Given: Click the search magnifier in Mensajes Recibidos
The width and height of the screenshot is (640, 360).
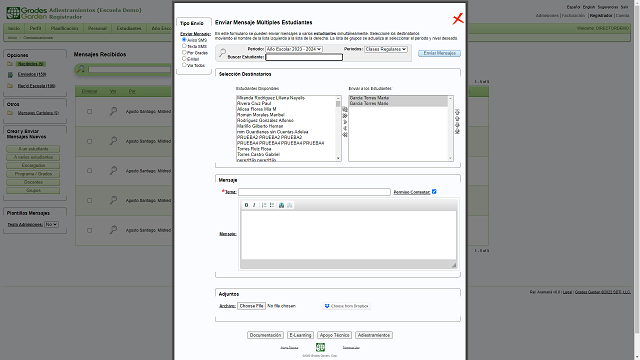Looking at the screenshot, I should (x=80, y=69).
